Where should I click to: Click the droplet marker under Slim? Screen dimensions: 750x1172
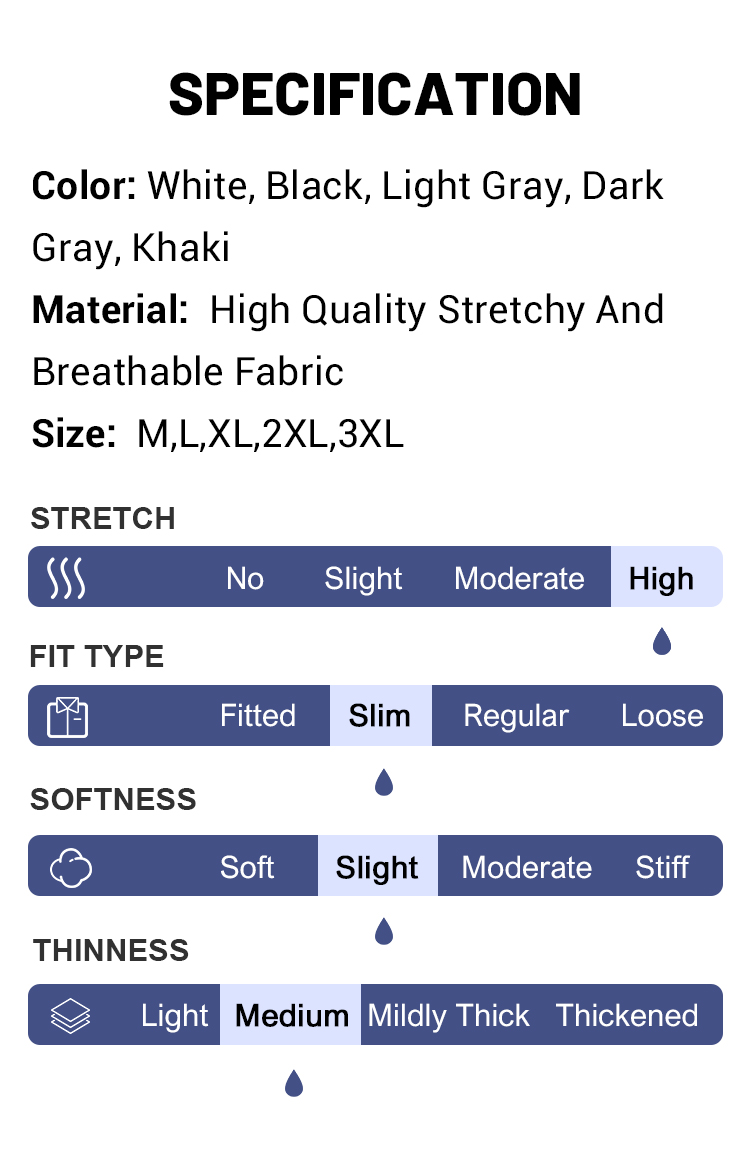(x=383, y=782)
